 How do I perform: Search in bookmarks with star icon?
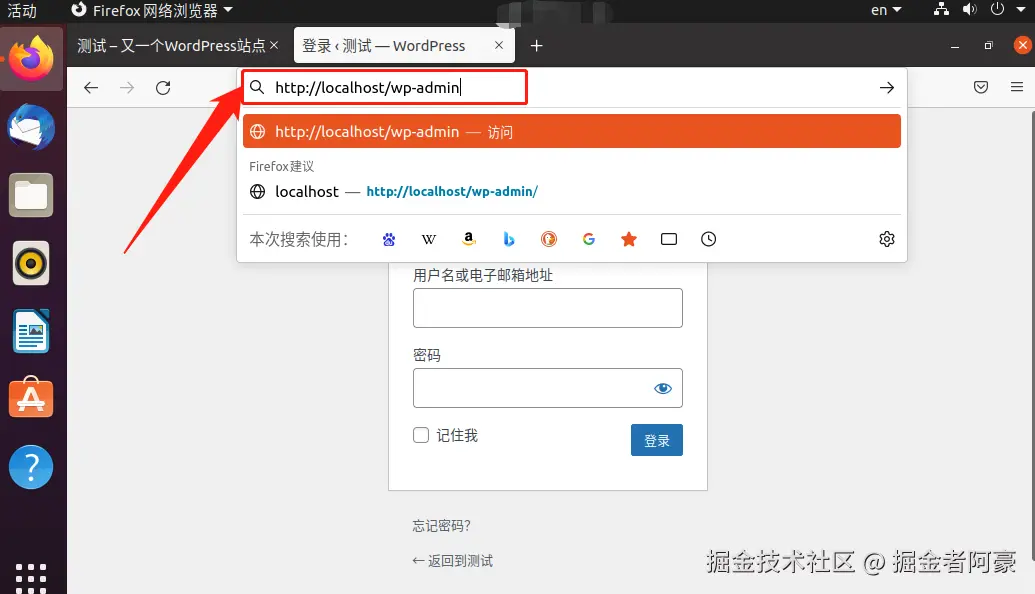[x=629, y=239]
